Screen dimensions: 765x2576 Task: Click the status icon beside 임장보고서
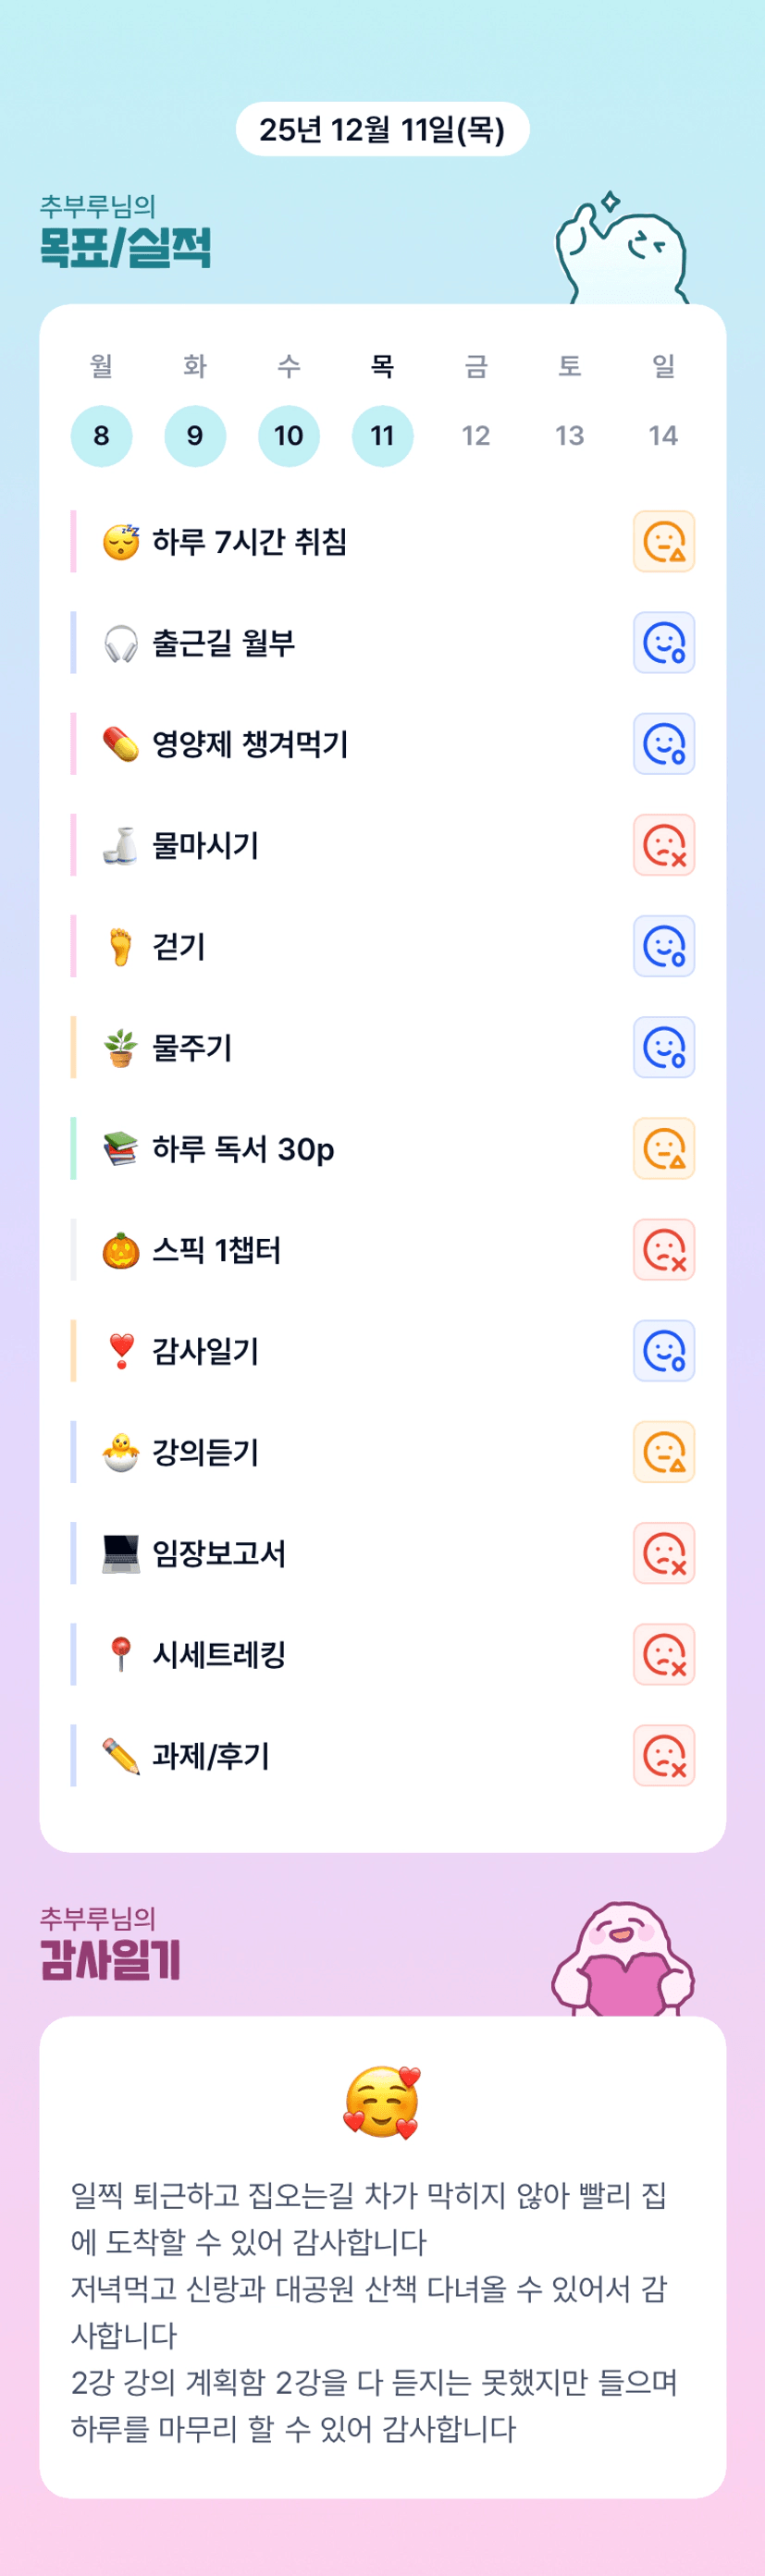coord(663,1553)
